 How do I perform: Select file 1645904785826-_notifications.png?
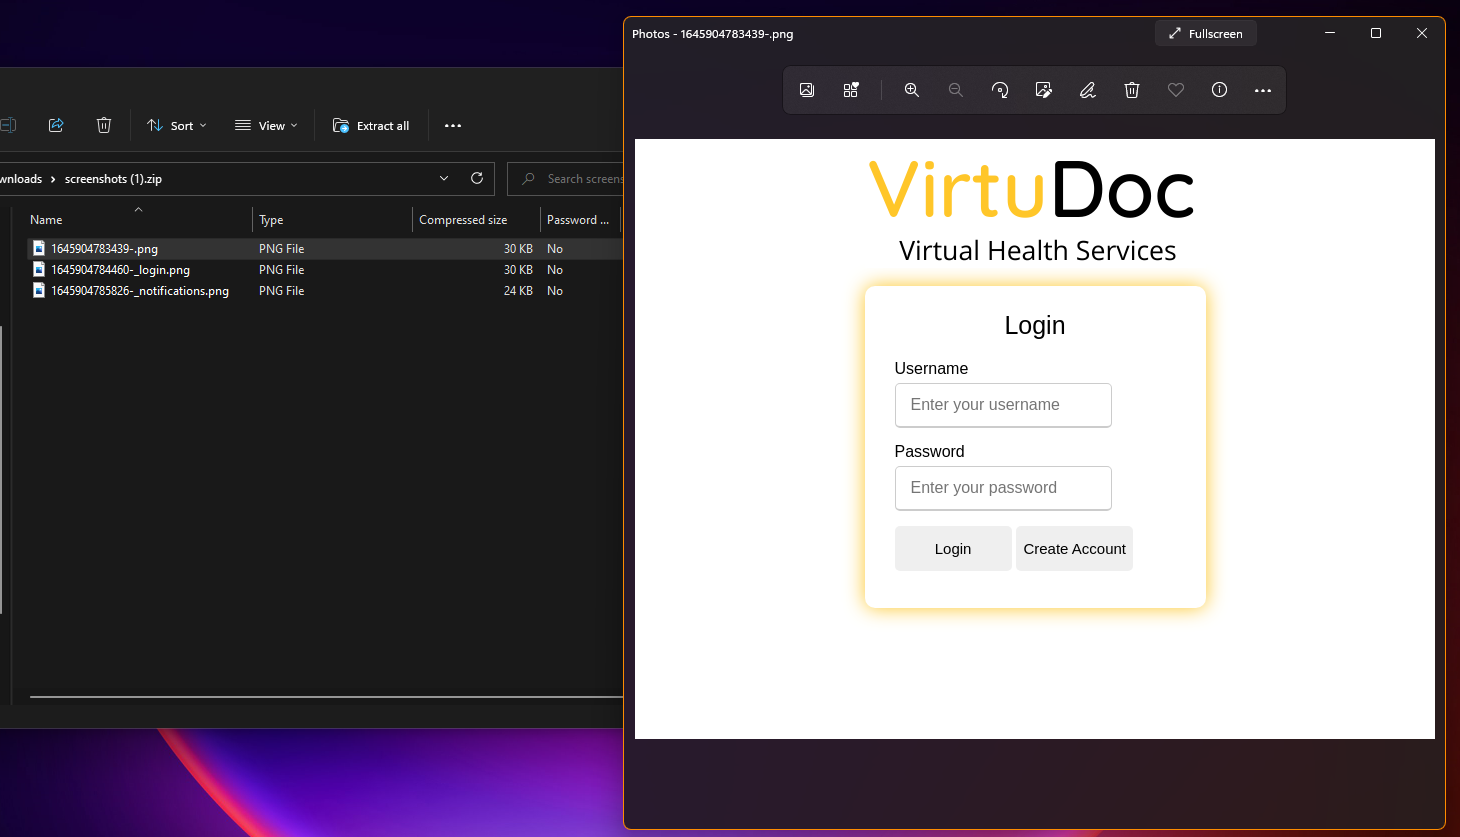tap(325, 291)
